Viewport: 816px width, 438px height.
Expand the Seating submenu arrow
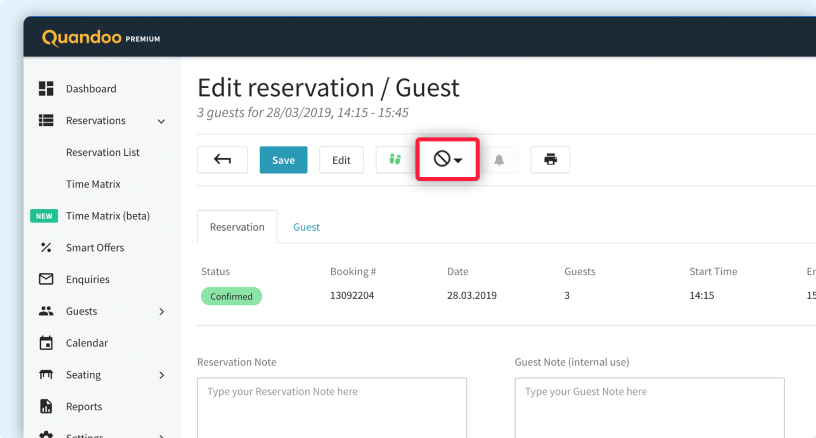click(x=161, y=375)
